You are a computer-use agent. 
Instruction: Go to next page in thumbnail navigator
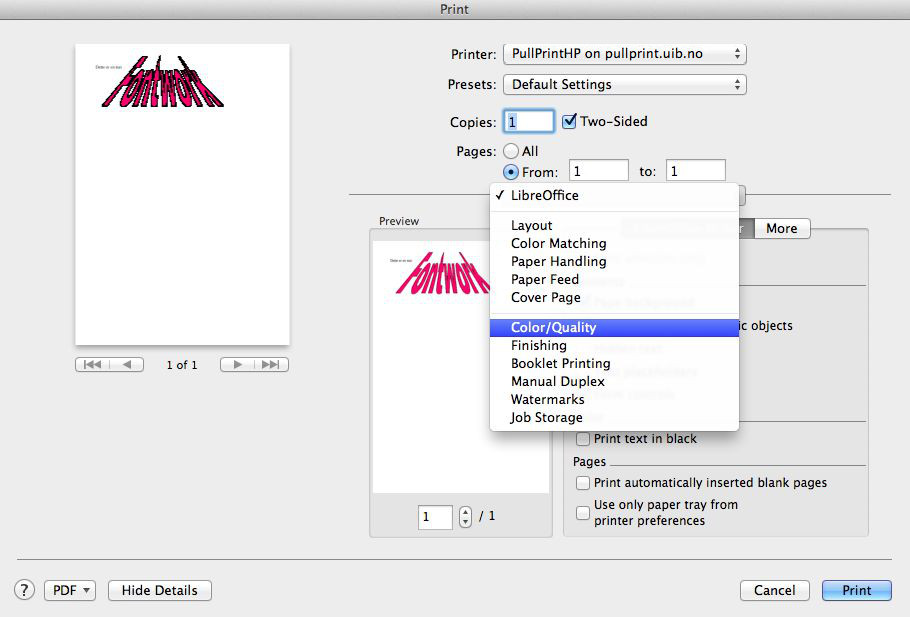(x=237, y=365)
